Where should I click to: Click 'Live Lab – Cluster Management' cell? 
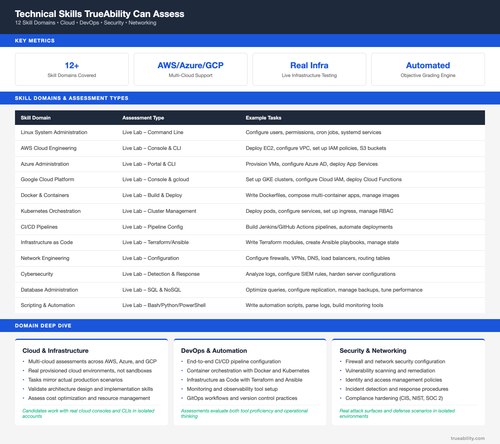(x=159, y=211)
